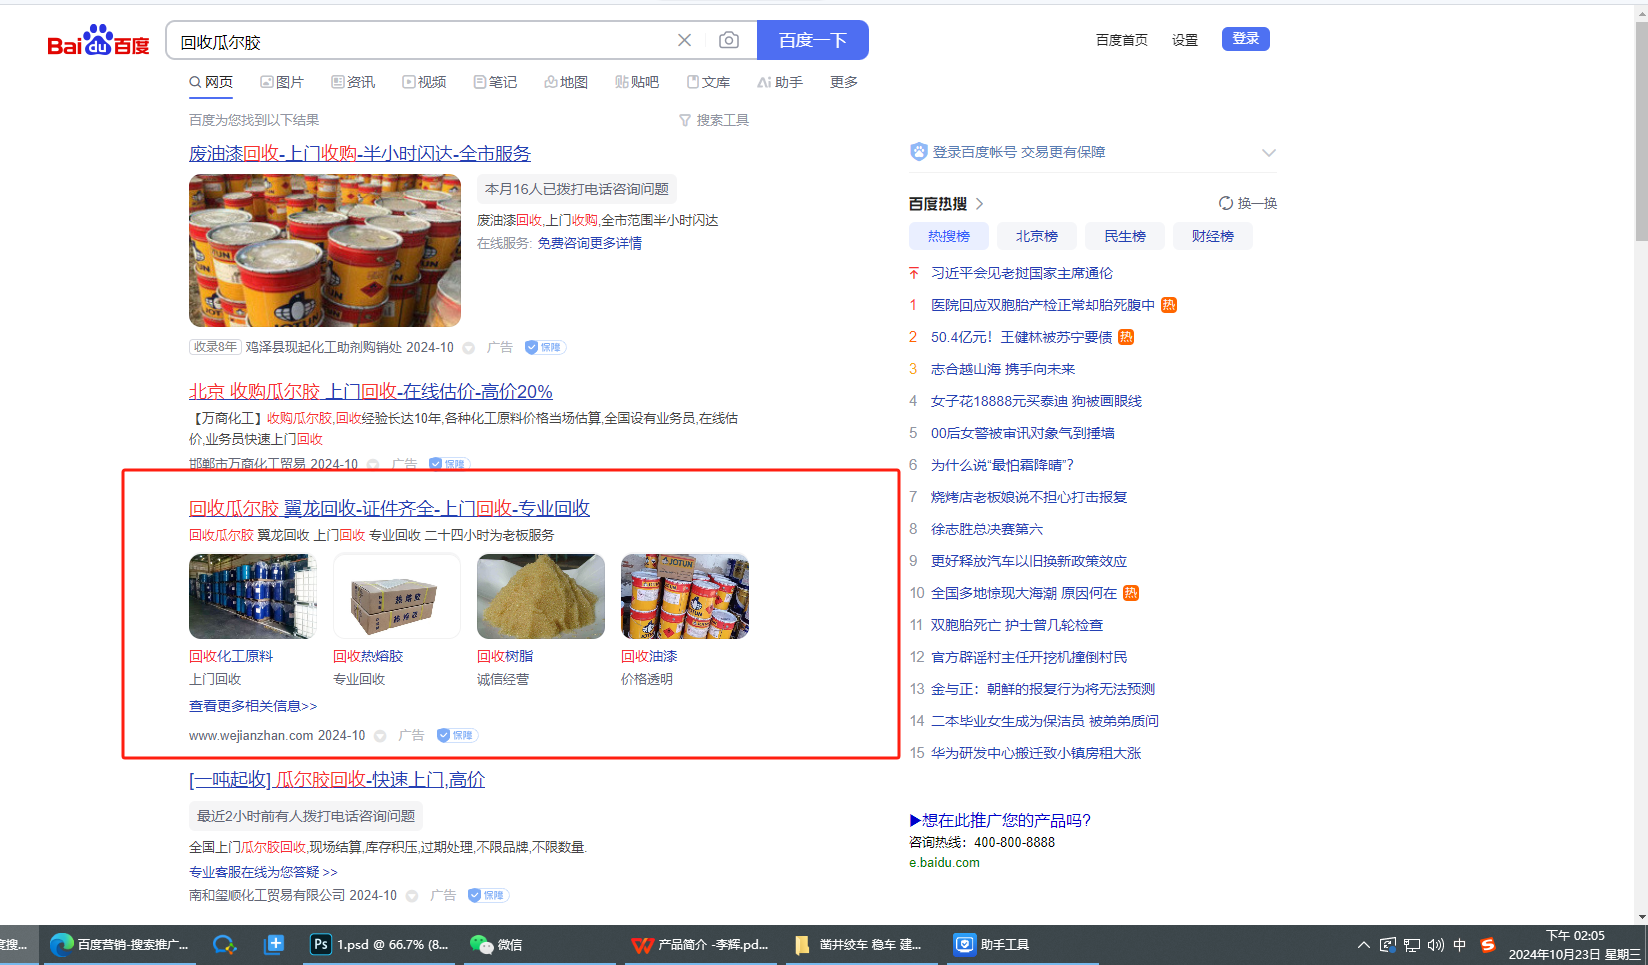The width and height of the screenshot is (1648, 965).
Task: Open the 回收热熔胶 caption link
Action: click(x=368, y=656)
